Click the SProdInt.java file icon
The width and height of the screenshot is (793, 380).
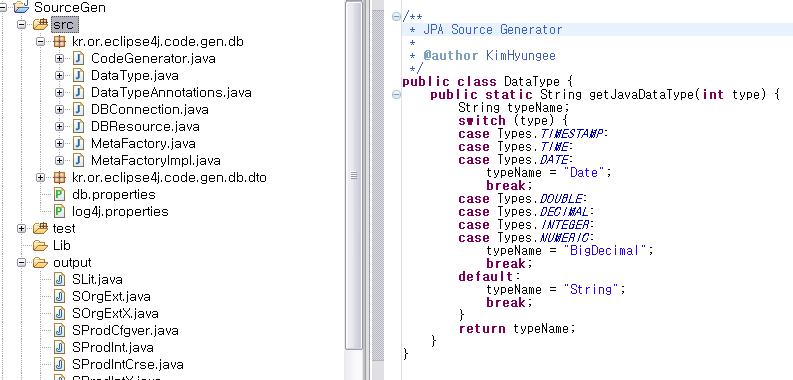pyautogui.click(x=60, y=347)
